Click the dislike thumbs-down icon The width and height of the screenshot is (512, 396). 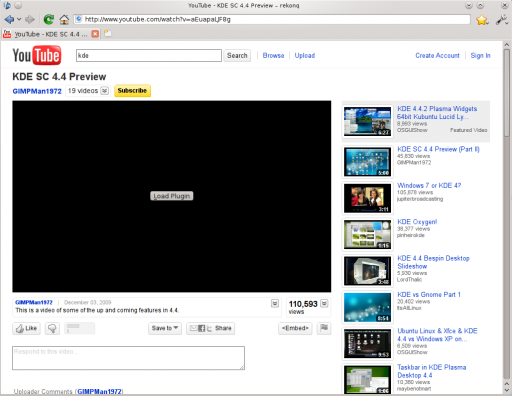52,328
